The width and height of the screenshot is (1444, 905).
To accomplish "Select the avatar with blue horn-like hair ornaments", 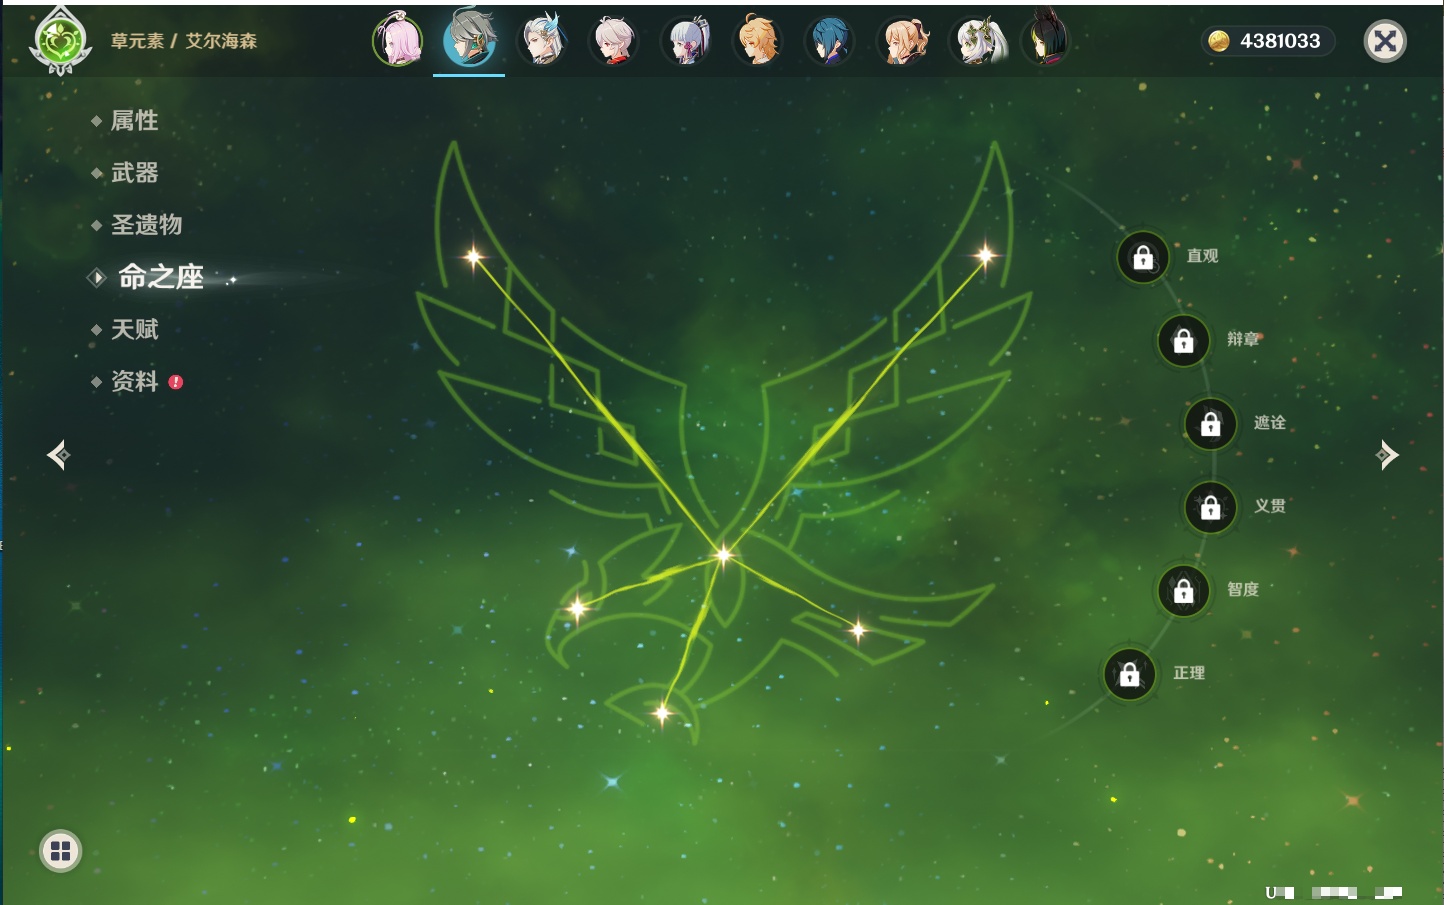I will click(542, 40).
